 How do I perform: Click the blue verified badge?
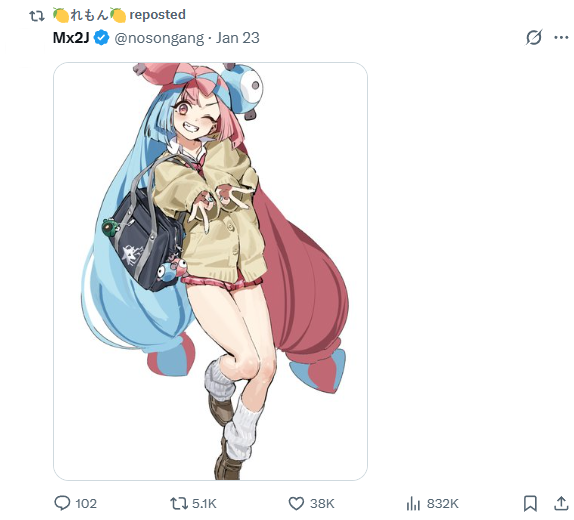101,38
